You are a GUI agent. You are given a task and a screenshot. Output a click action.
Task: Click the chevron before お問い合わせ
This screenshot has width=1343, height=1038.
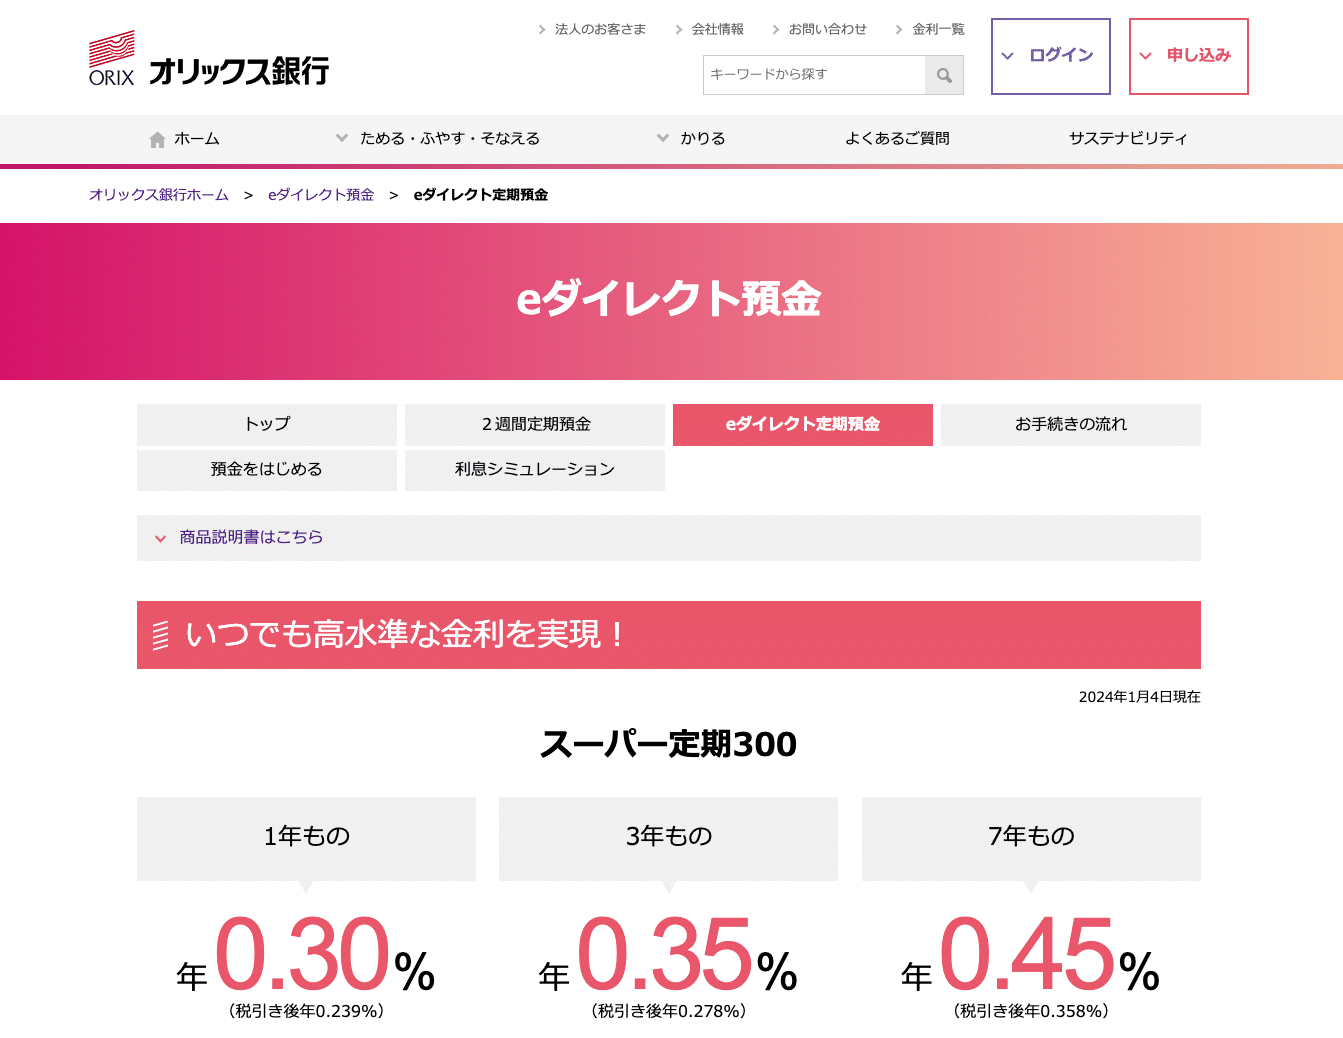776,30
